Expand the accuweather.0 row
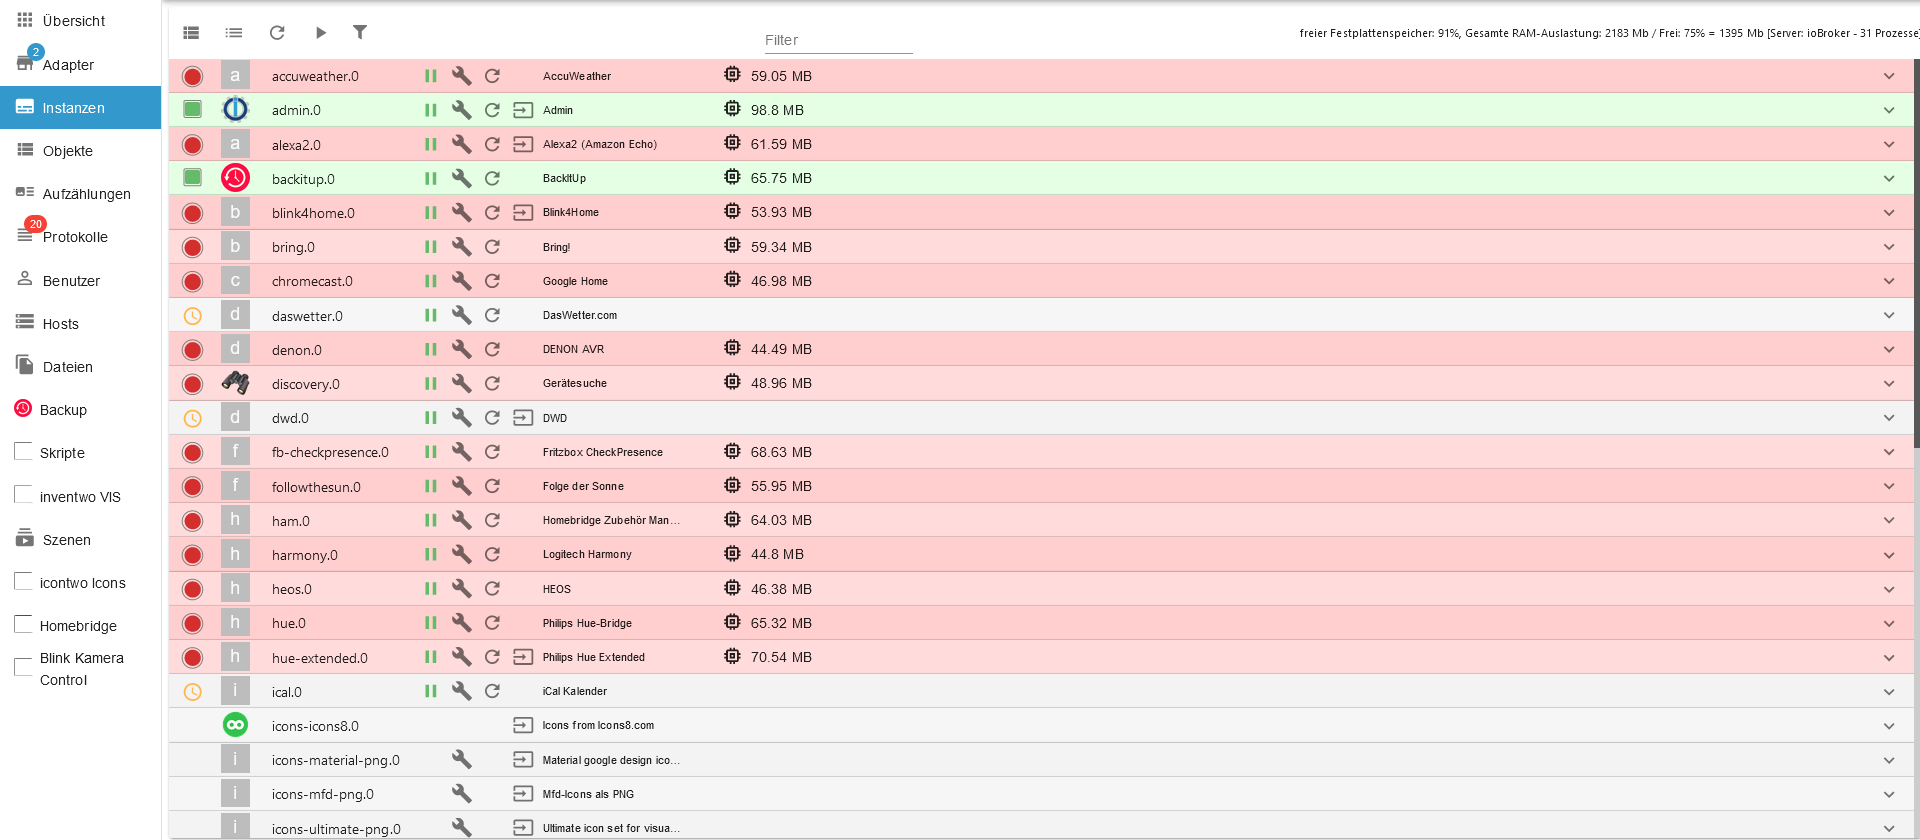 [x=1889, y=76]
